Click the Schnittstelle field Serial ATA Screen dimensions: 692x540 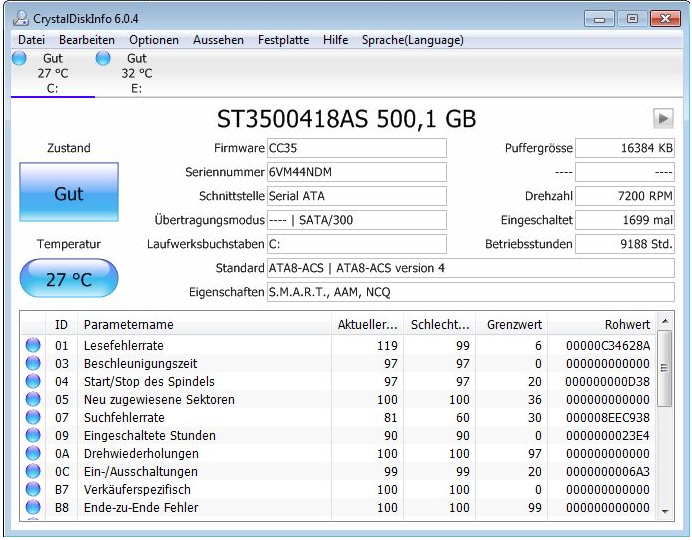click(x=357, y=196)
